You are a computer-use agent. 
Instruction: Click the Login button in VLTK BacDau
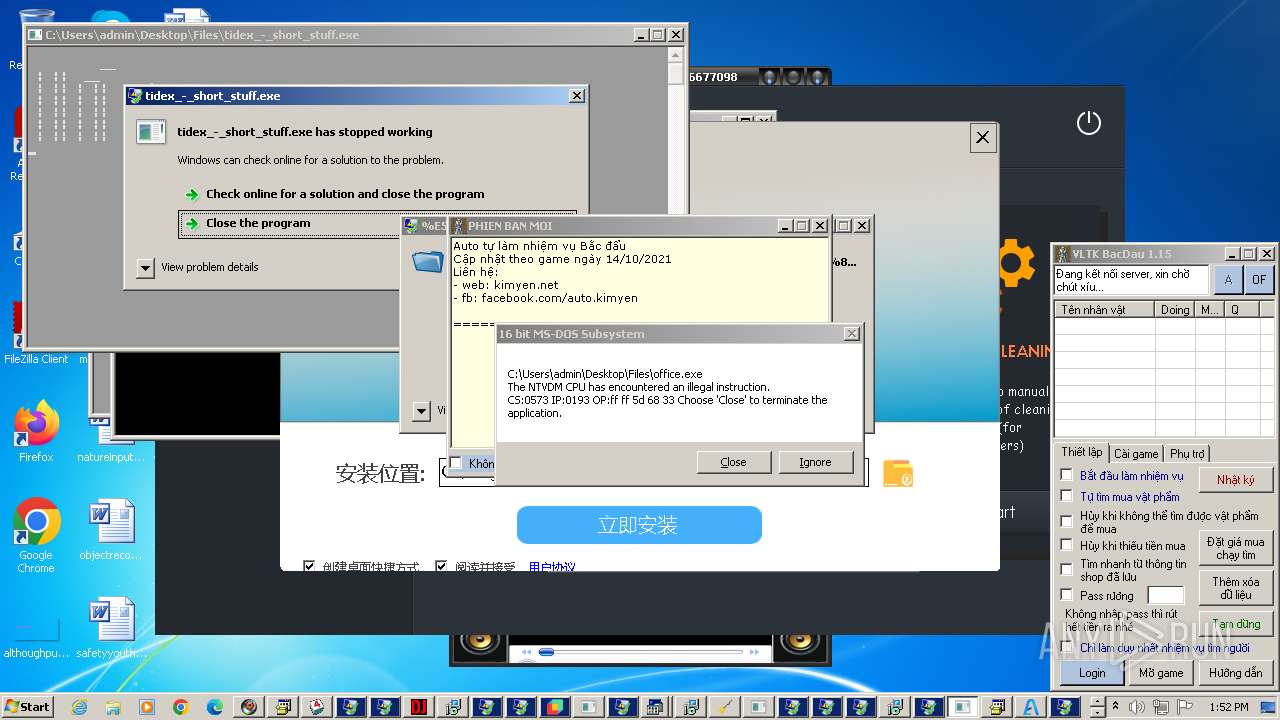(x=1092, y=673)
